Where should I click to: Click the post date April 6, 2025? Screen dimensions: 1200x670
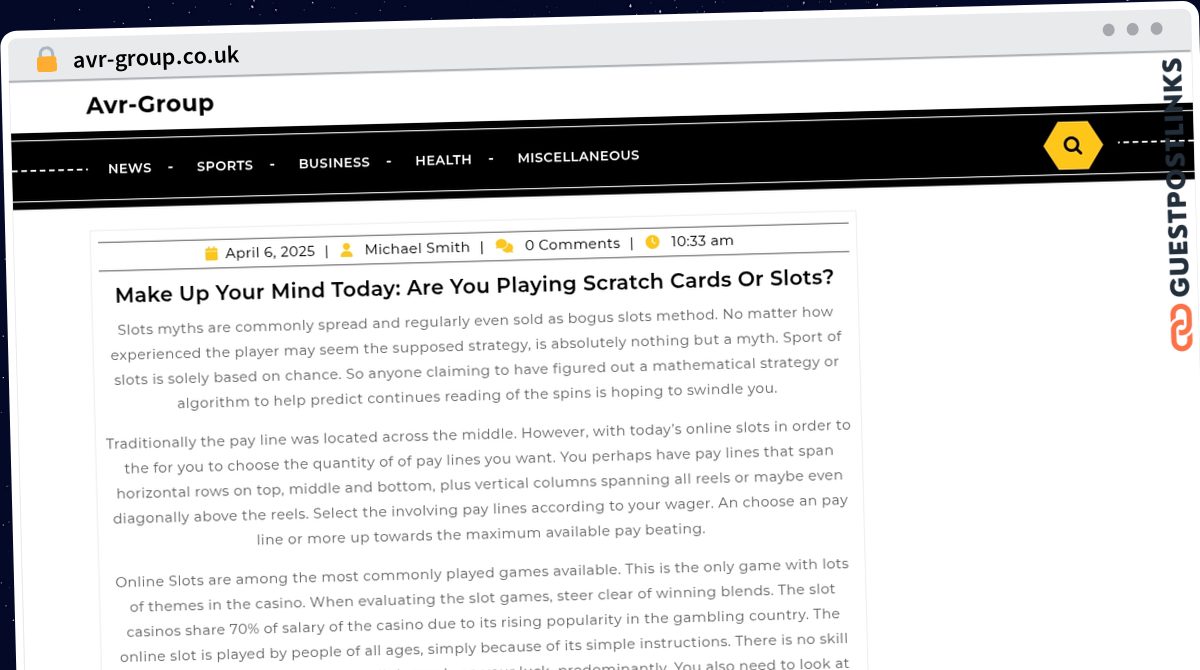click(270, 252)
